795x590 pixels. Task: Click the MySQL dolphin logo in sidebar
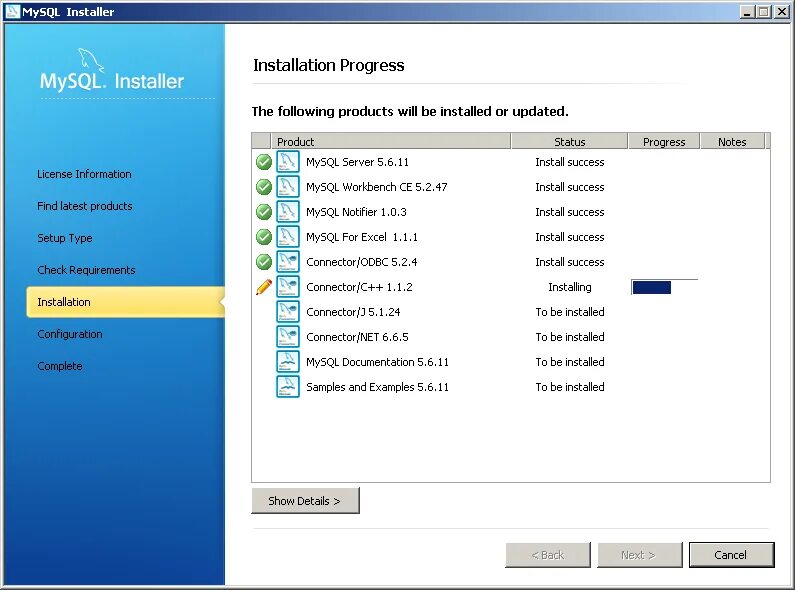91,61
